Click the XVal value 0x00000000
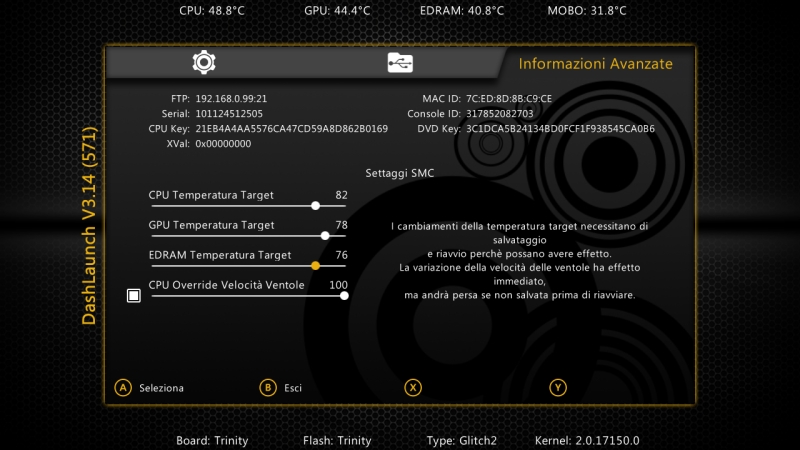This screenshot has height=450, width=800. [x=223, y=144]
